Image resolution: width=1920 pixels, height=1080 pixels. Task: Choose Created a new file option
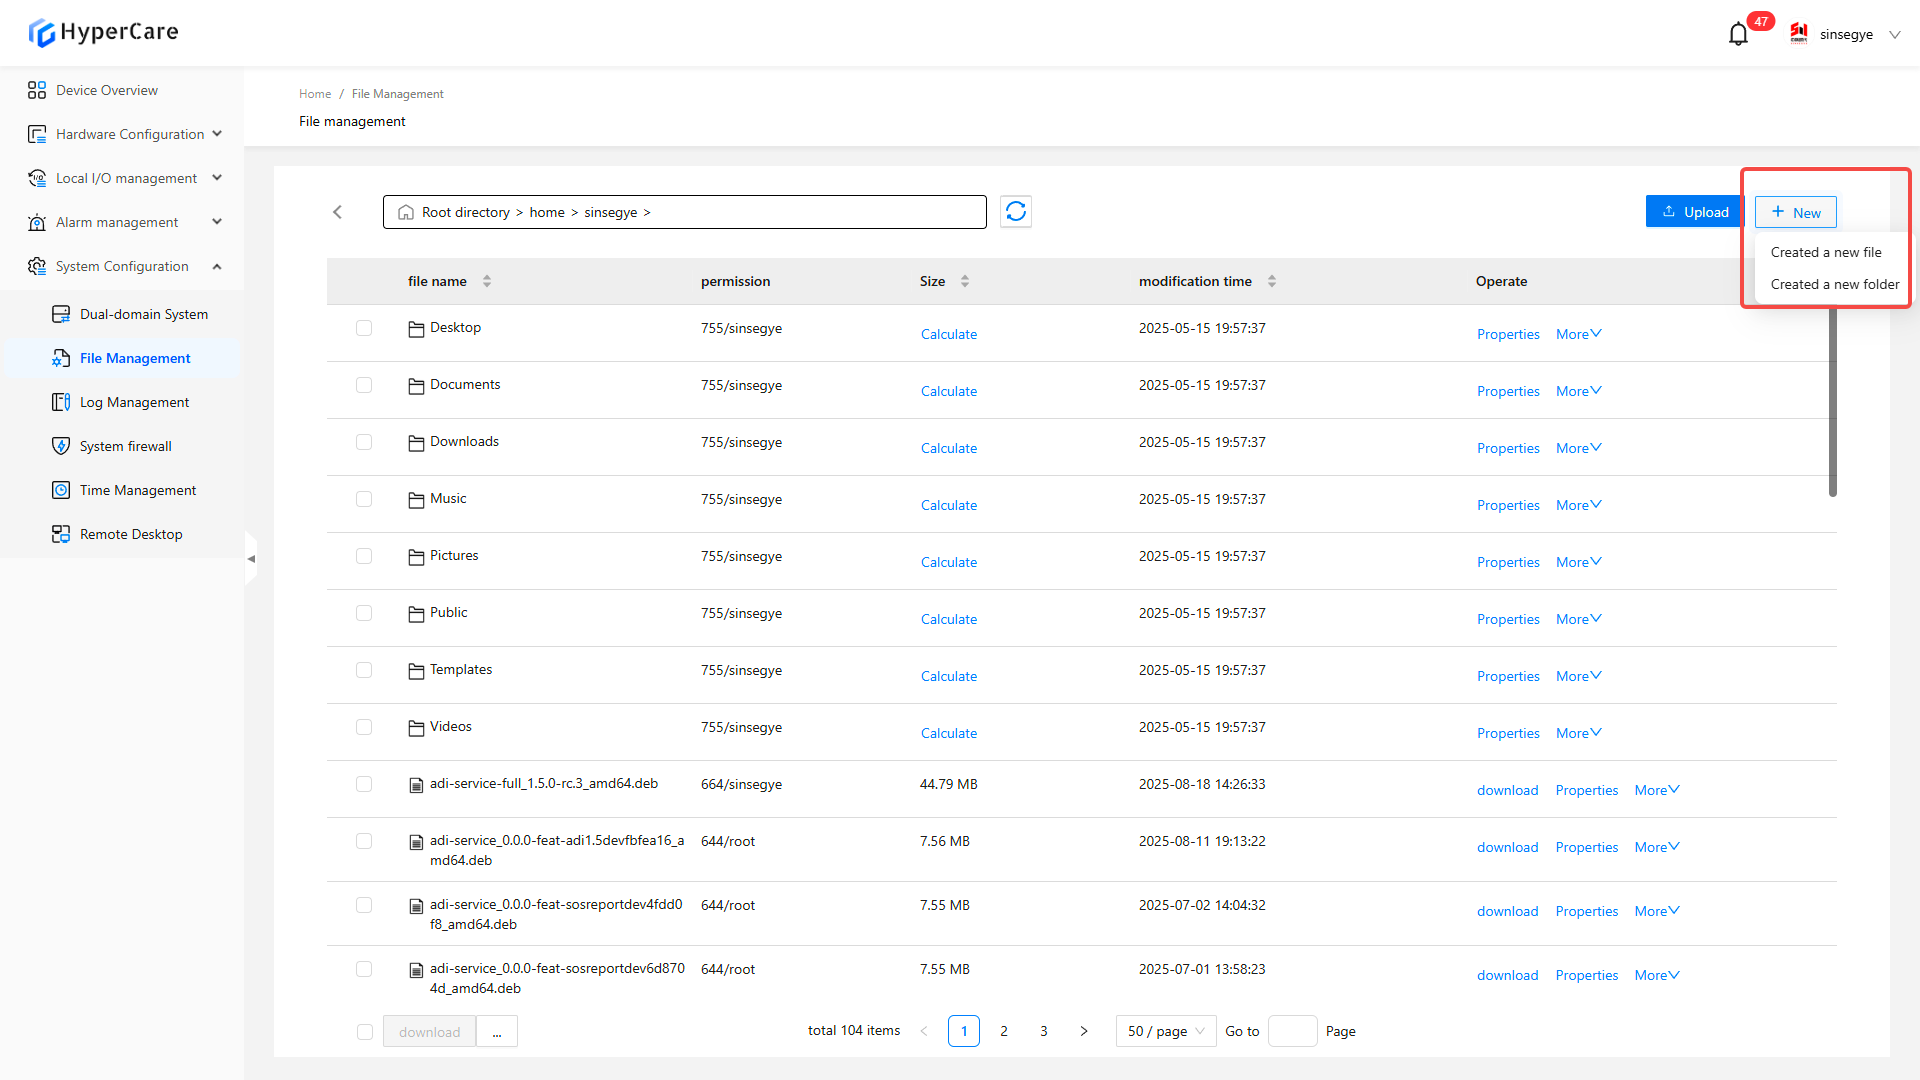pos(1825,252)
